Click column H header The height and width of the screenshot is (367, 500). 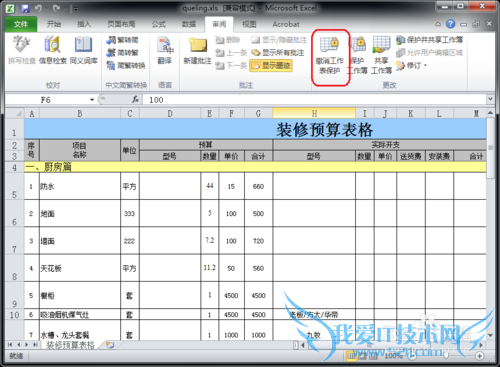click(314, 113)
